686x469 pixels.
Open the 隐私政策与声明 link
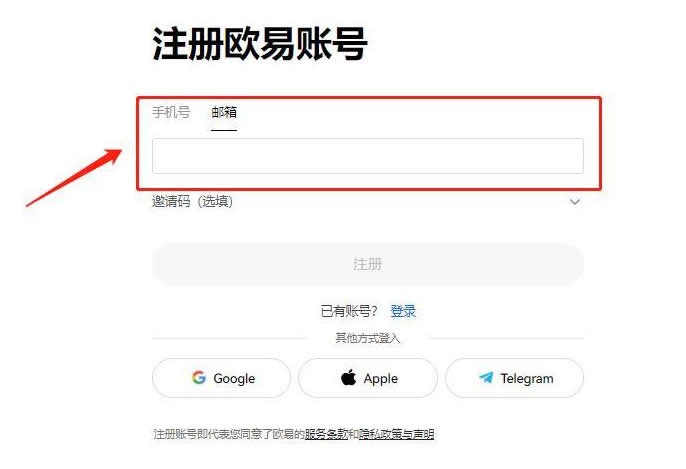point(396,434)
